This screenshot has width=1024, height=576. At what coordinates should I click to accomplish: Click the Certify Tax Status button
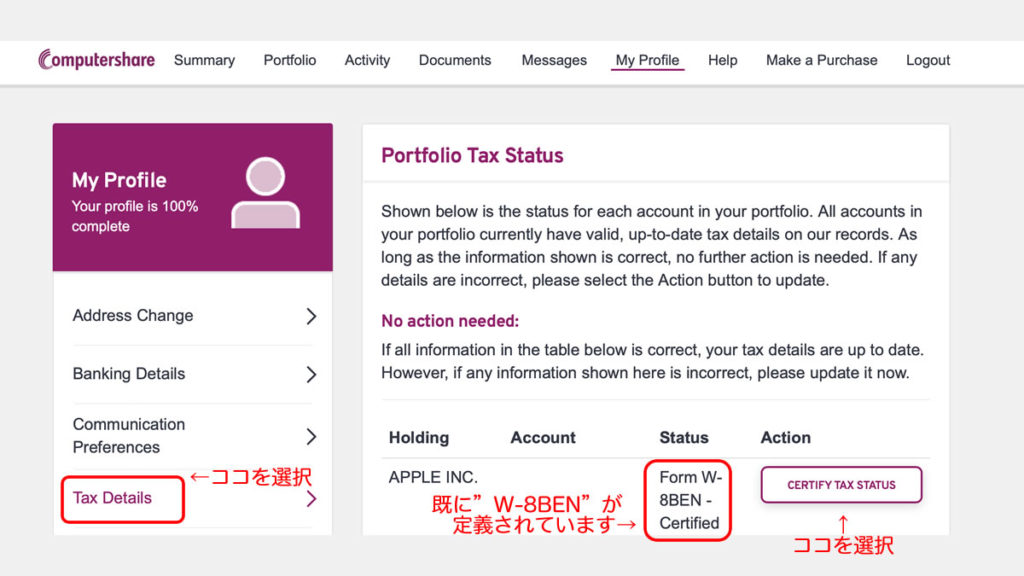click(x=841, y=485)
